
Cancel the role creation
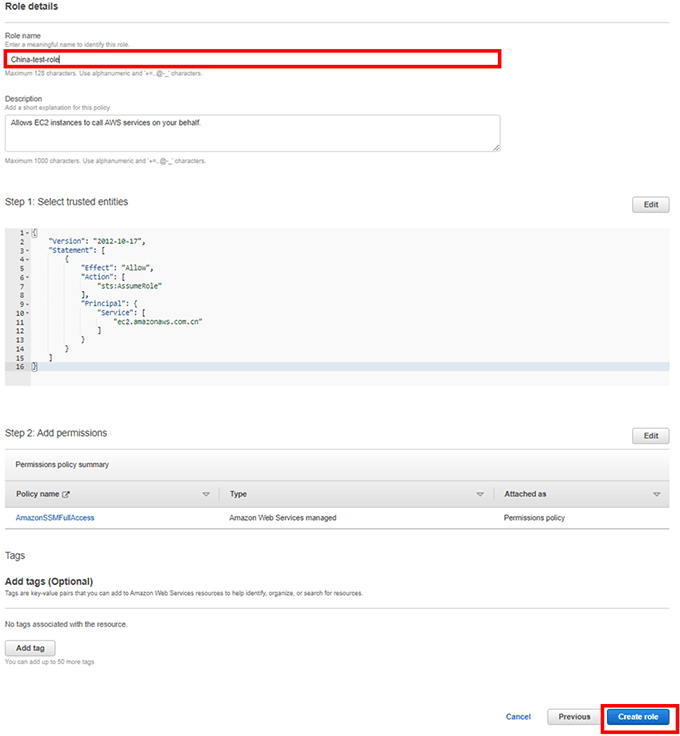click(518, 717)
